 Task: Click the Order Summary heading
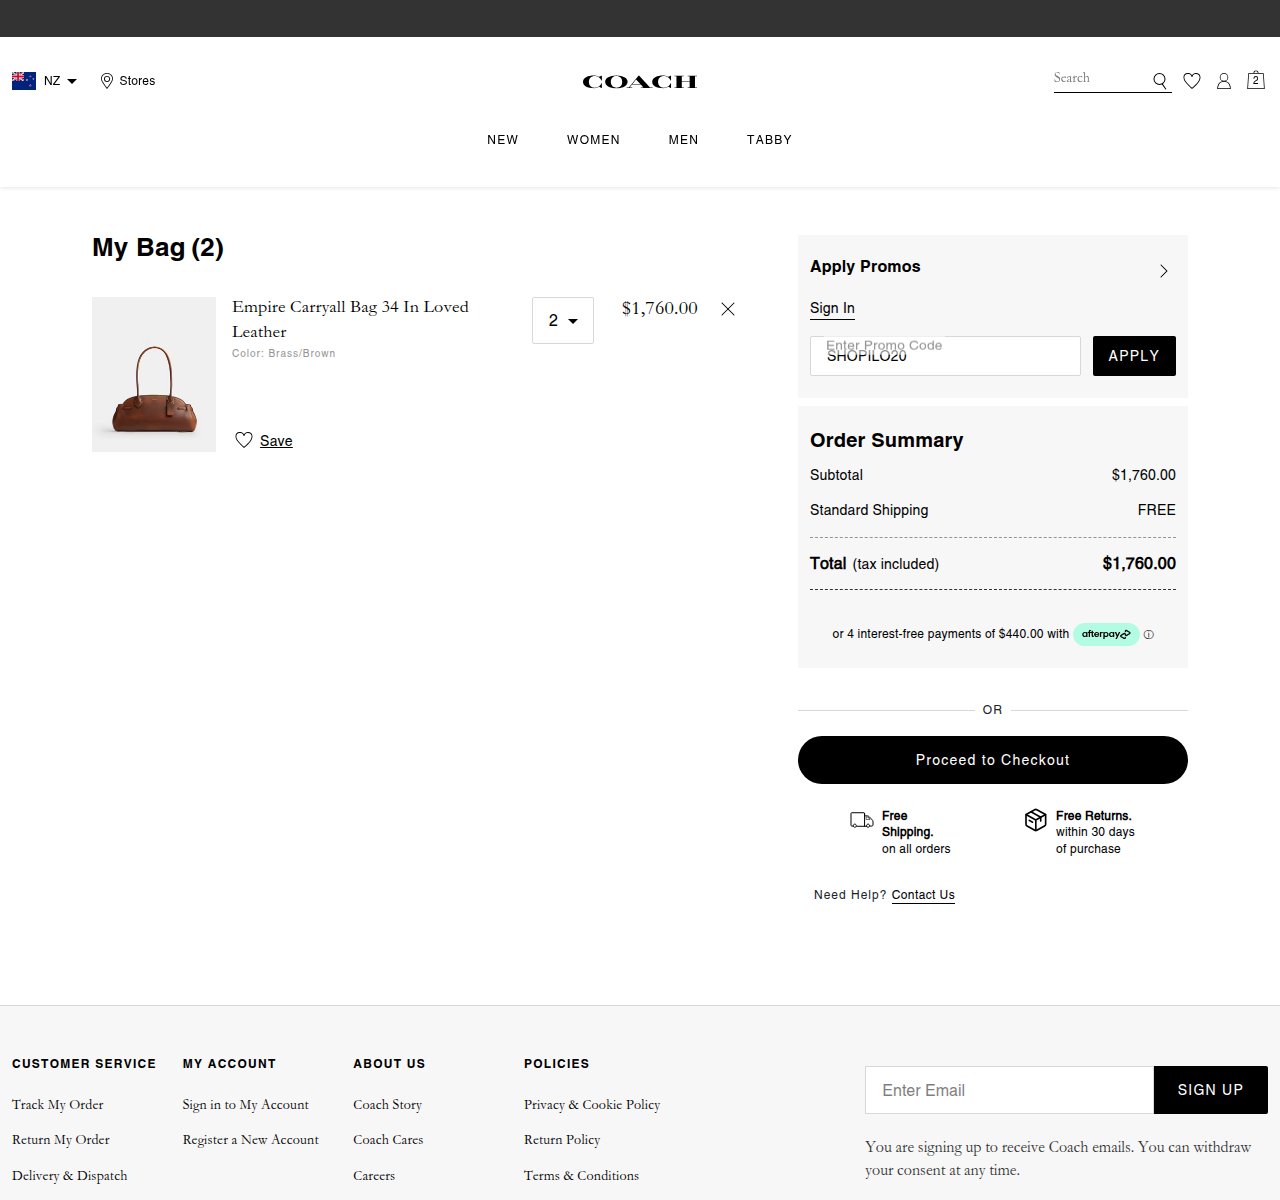point(887,441)
